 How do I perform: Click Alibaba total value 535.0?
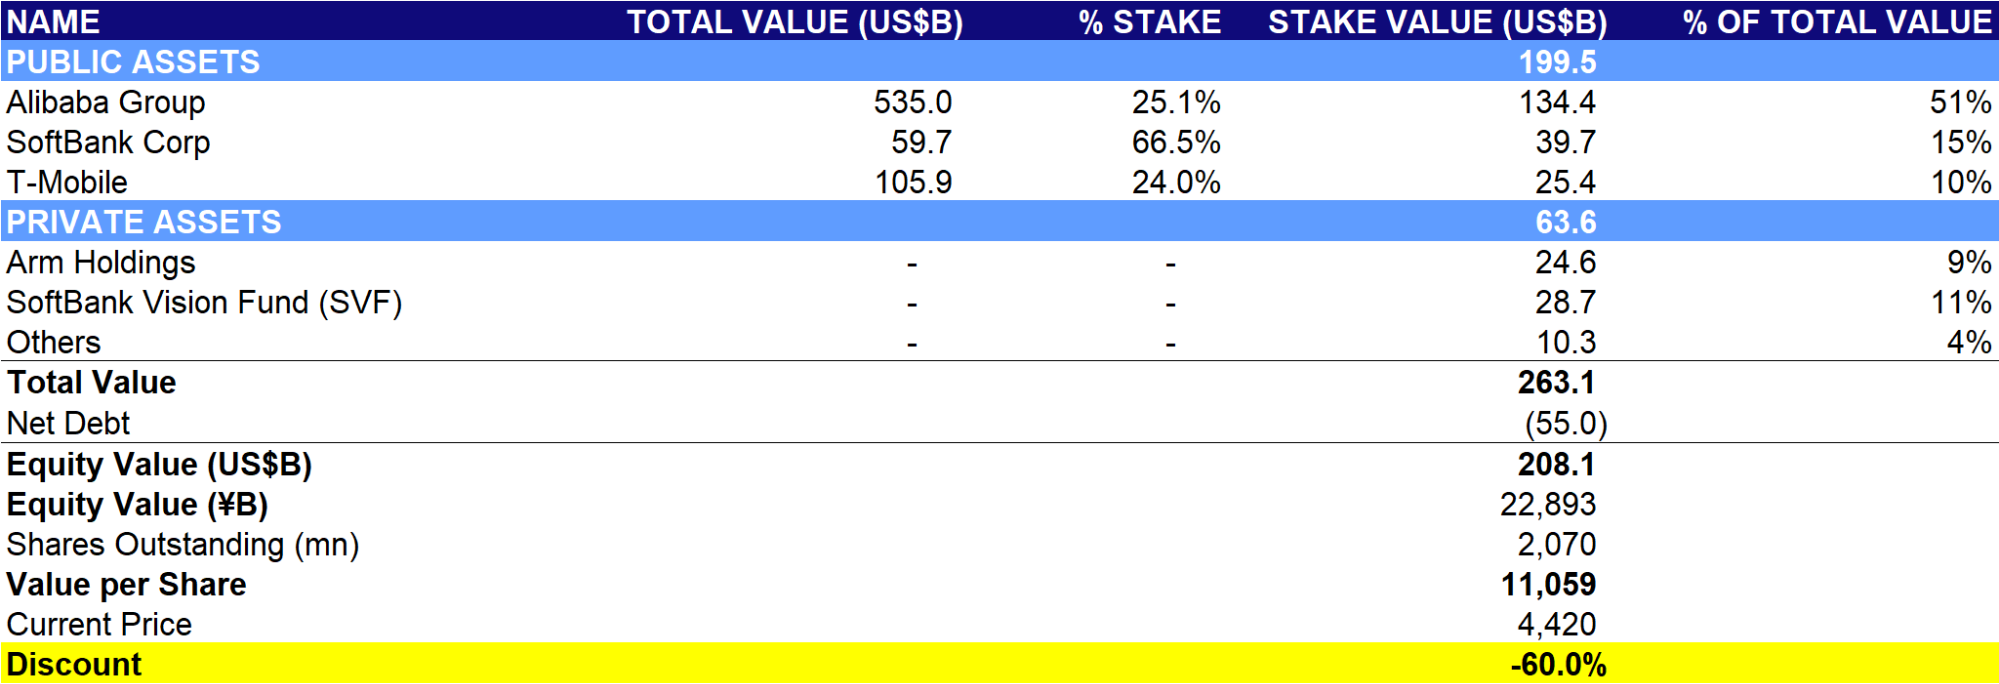click(x=913, y=102)
